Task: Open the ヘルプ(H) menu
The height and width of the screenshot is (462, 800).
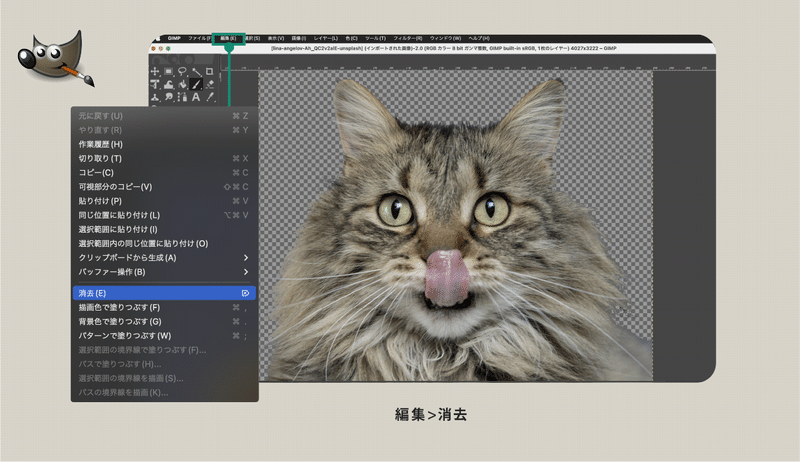Action: 479,38
